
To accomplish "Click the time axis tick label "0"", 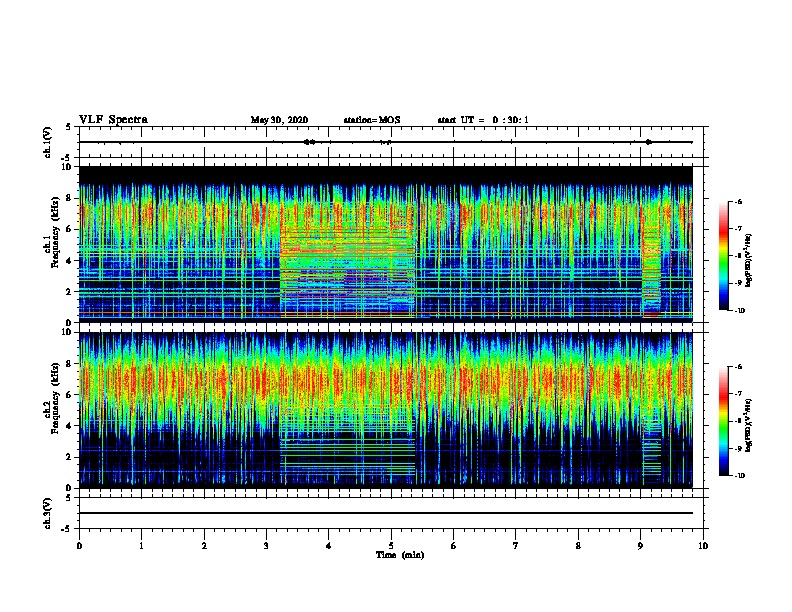I will tap(79, 546).
